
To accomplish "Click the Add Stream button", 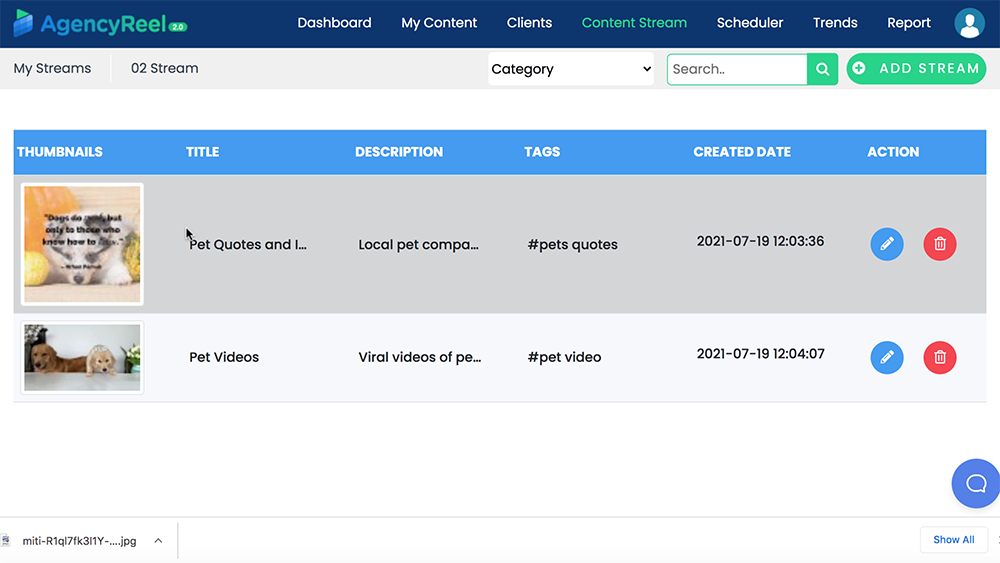I will (x=916, y=69).
